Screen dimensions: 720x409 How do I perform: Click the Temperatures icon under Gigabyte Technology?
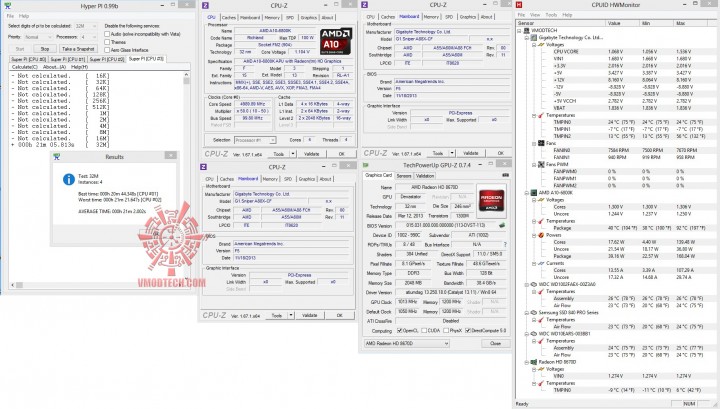541,115
